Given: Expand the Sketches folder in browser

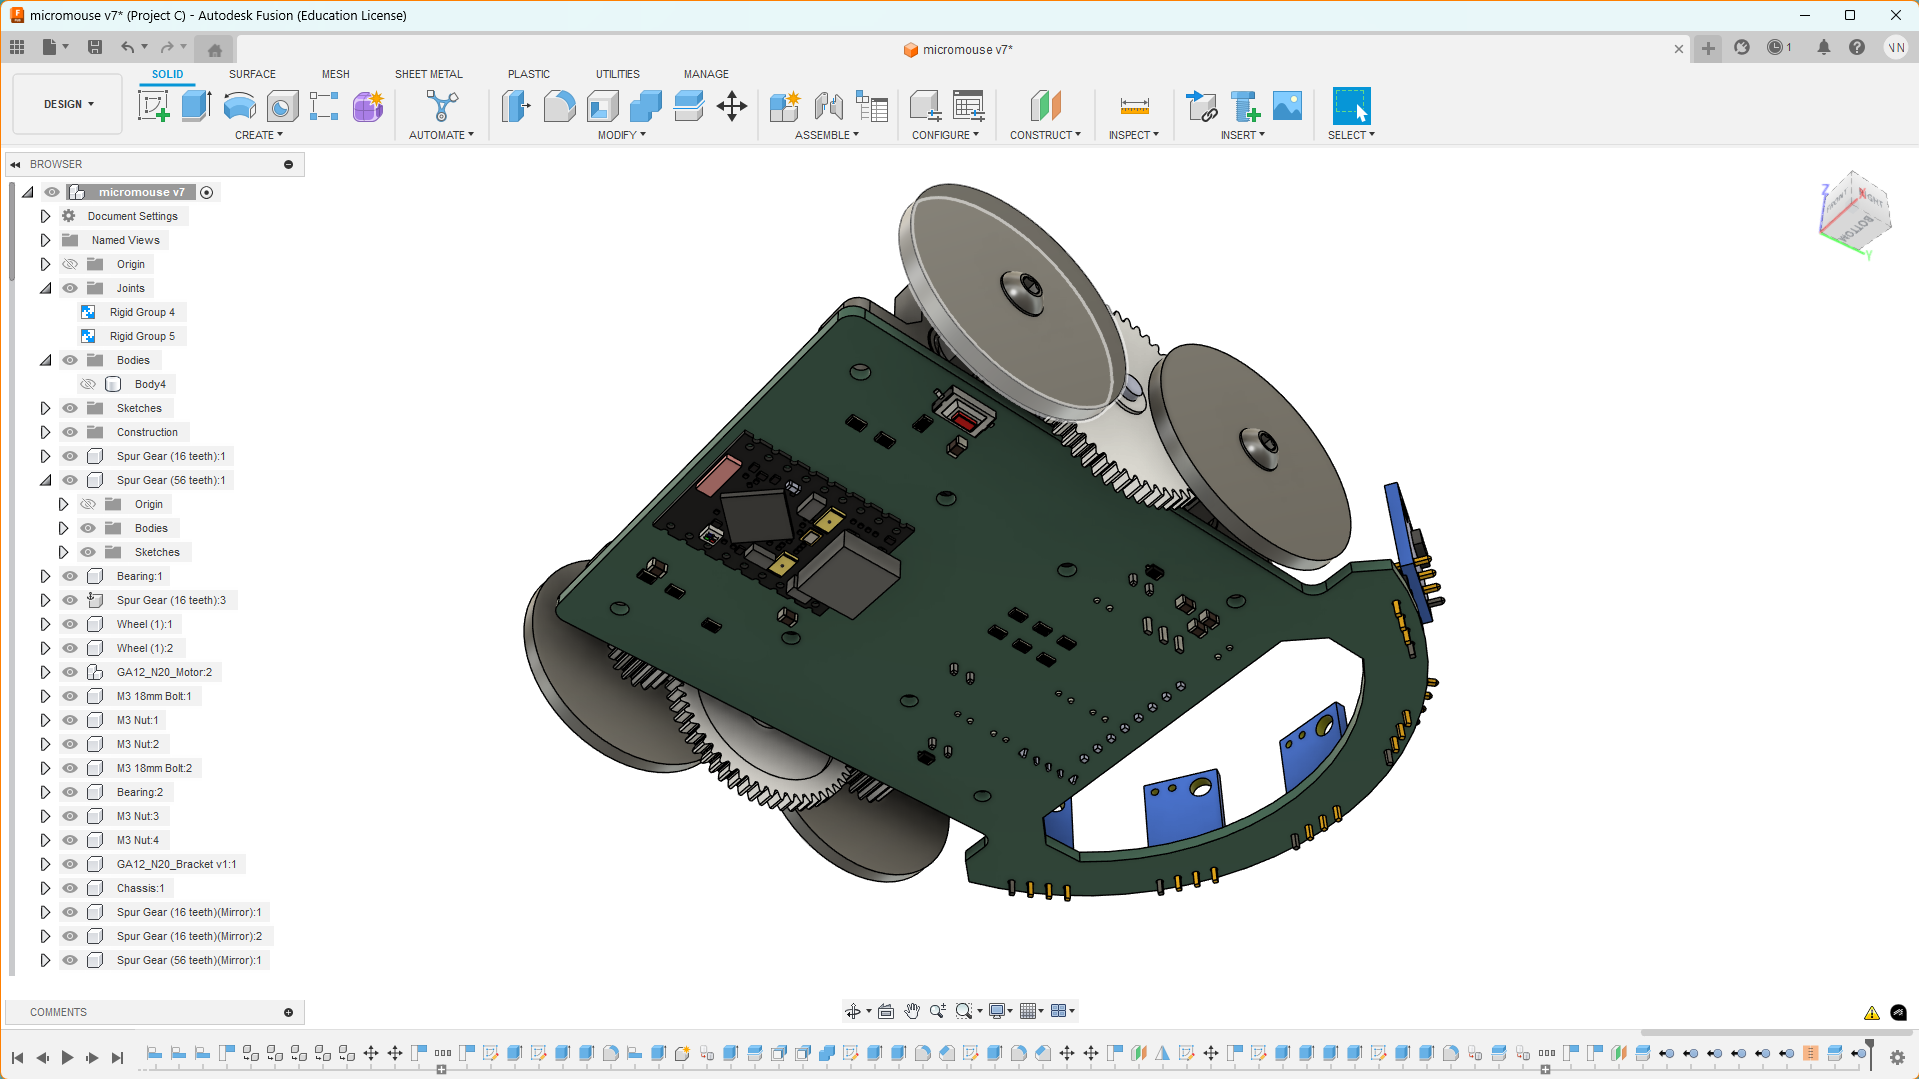Looking at the screenshot, I should click(x=45, y=408).
